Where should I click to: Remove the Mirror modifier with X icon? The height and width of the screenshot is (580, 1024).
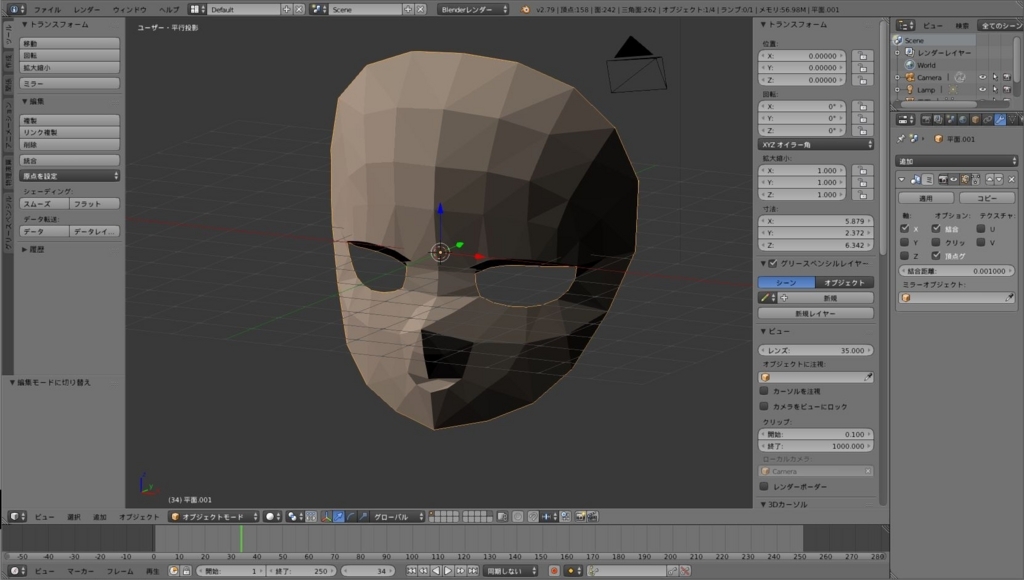pyautogui.click(x=1011, y=179)
